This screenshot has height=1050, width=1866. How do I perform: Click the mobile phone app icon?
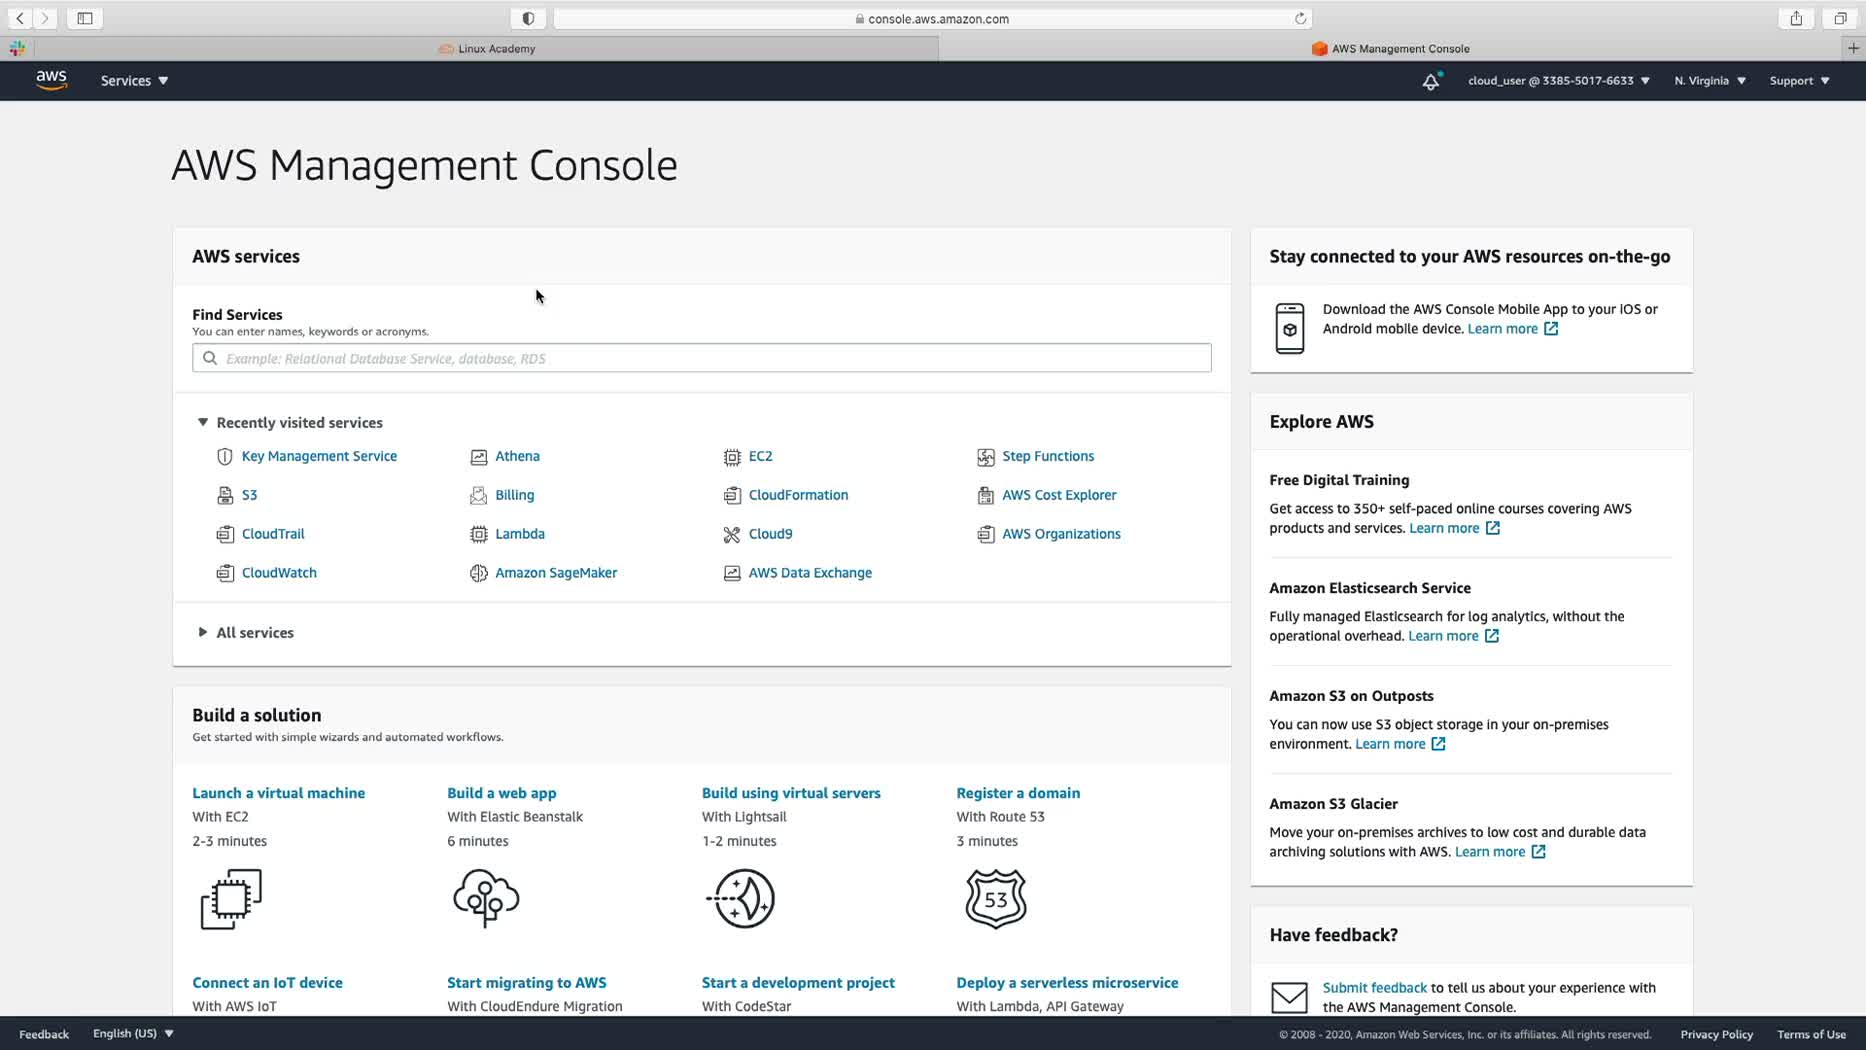pos(1290,328)
